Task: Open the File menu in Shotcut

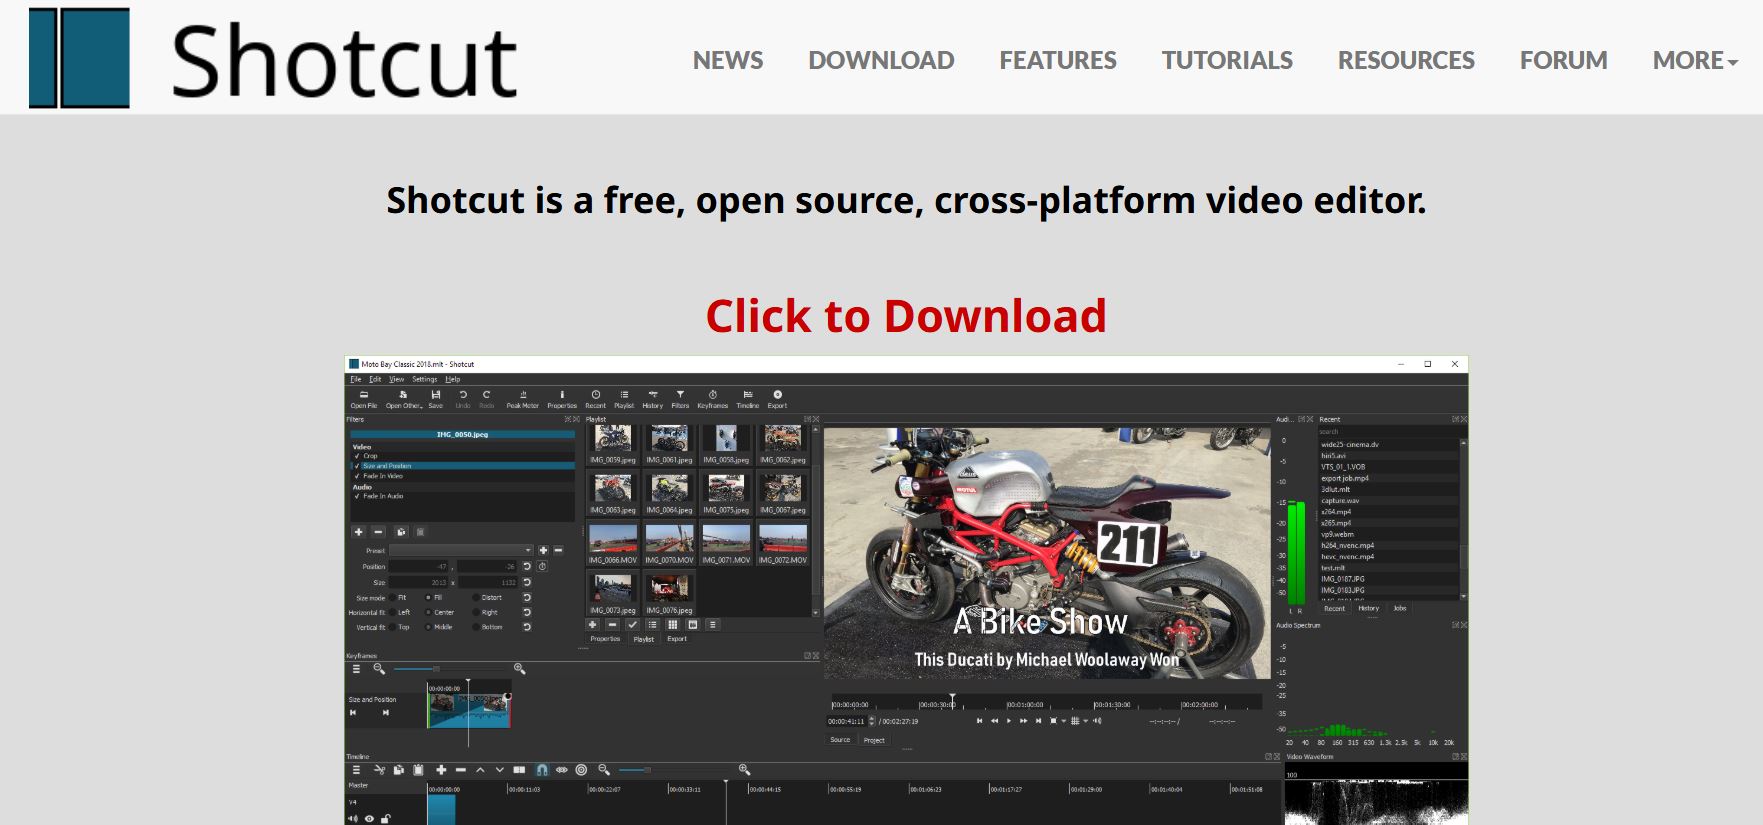Action: pyautogui.click(x=355, y=379)
